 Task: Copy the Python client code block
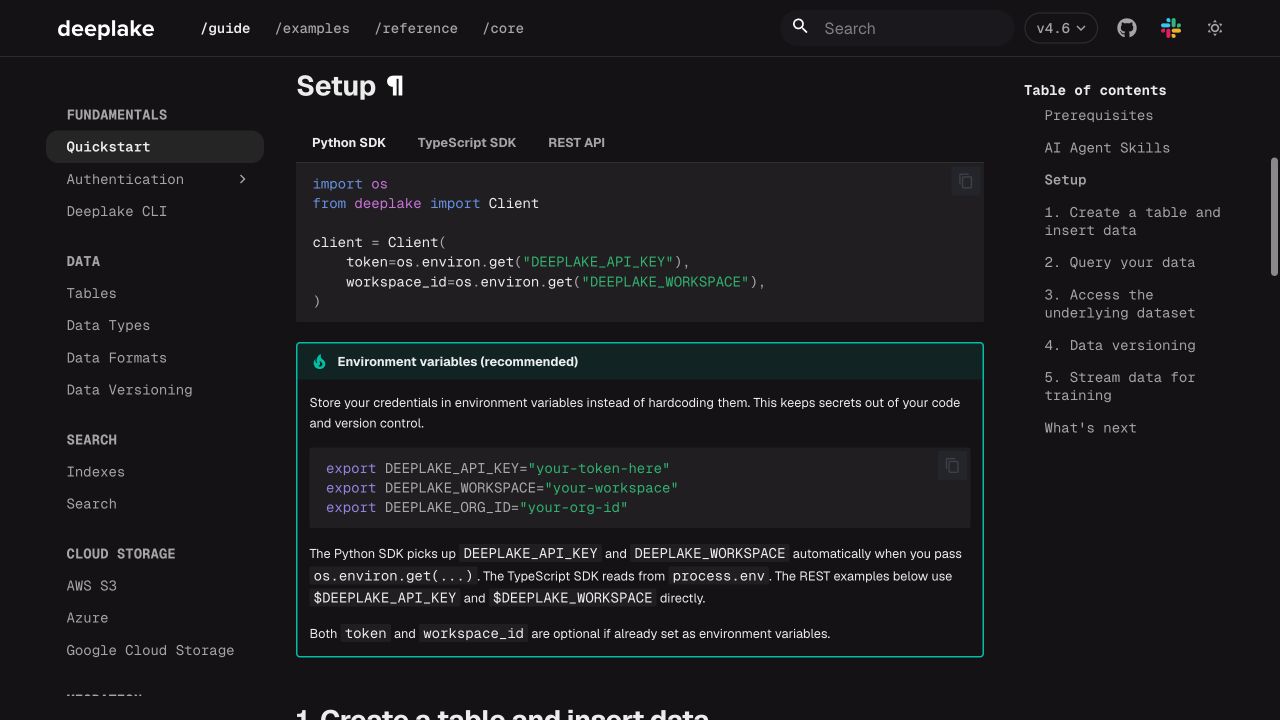[x=965, y=181]
